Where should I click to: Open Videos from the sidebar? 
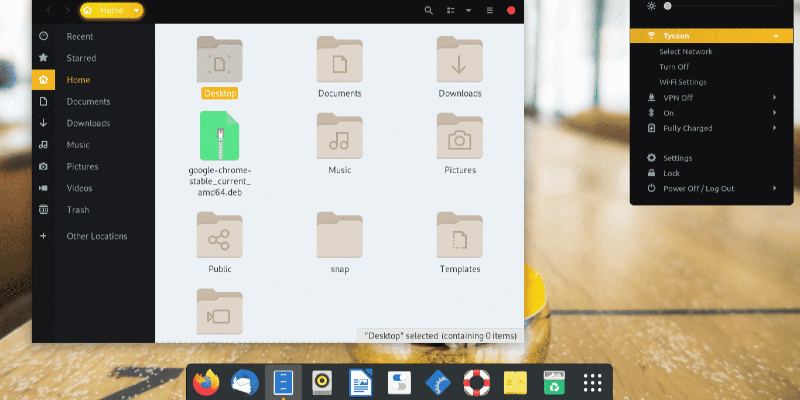tap(93, 188)
